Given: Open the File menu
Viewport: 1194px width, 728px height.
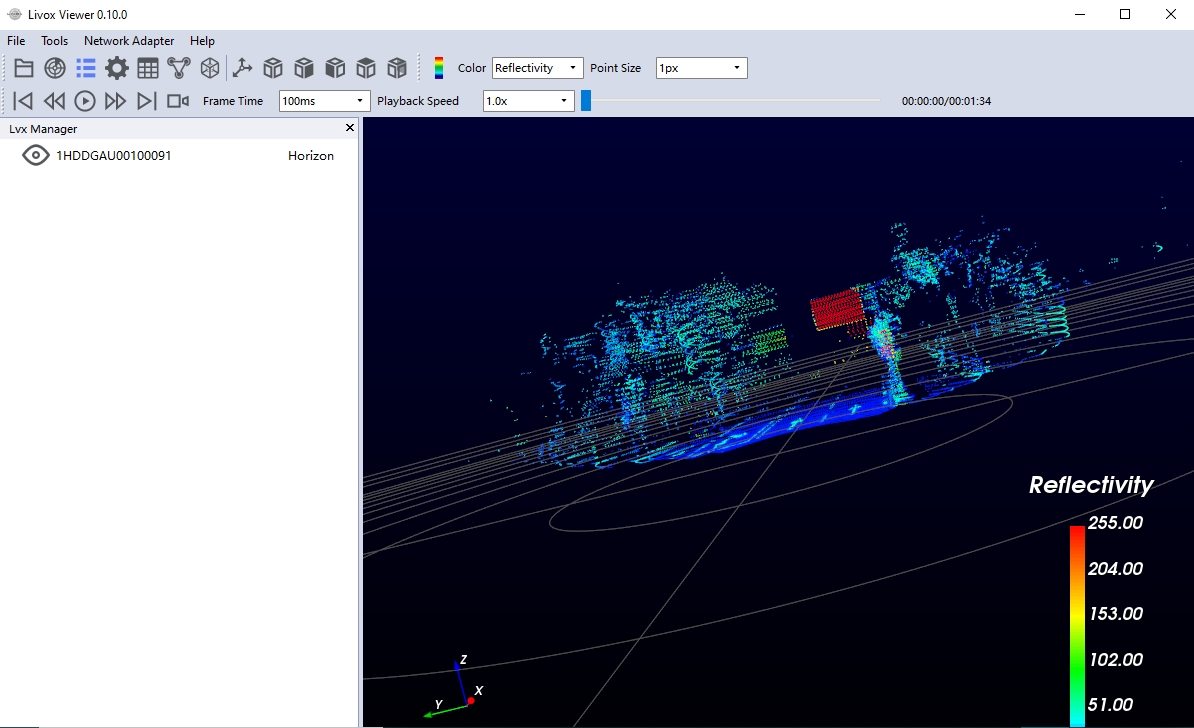Looking at the screenshot, I should tap(16, 41).
